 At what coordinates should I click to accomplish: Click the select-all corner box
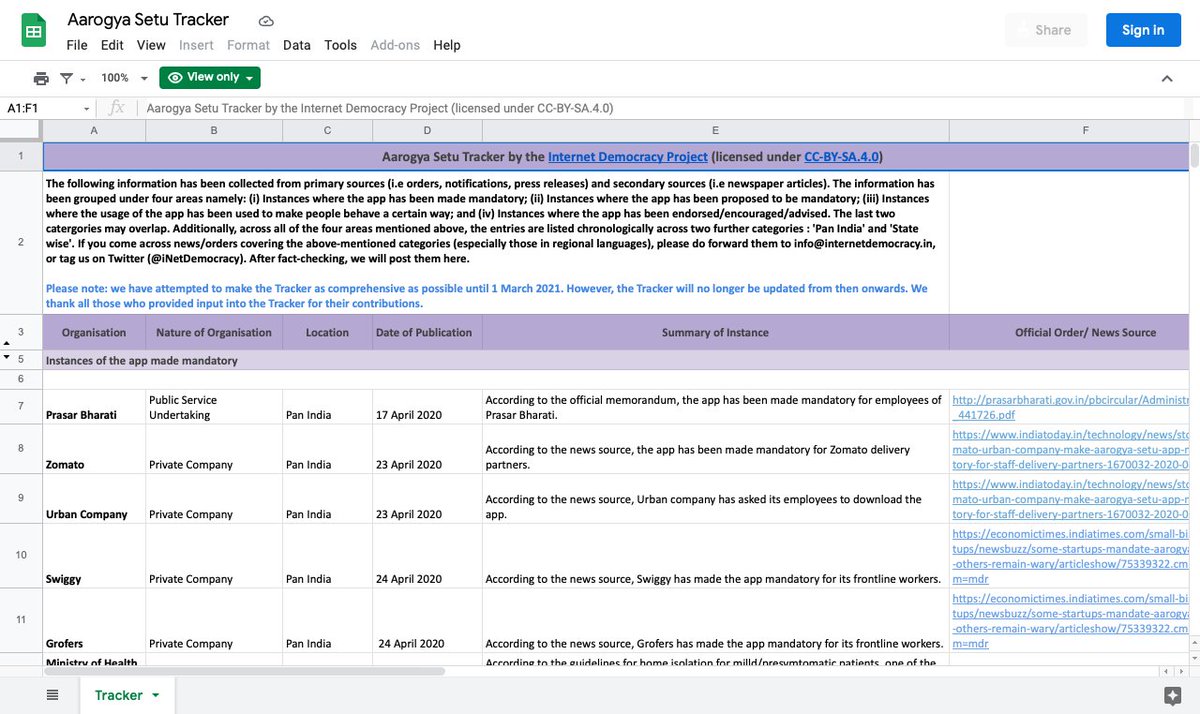pyautogui.click(x=21, y=130)
